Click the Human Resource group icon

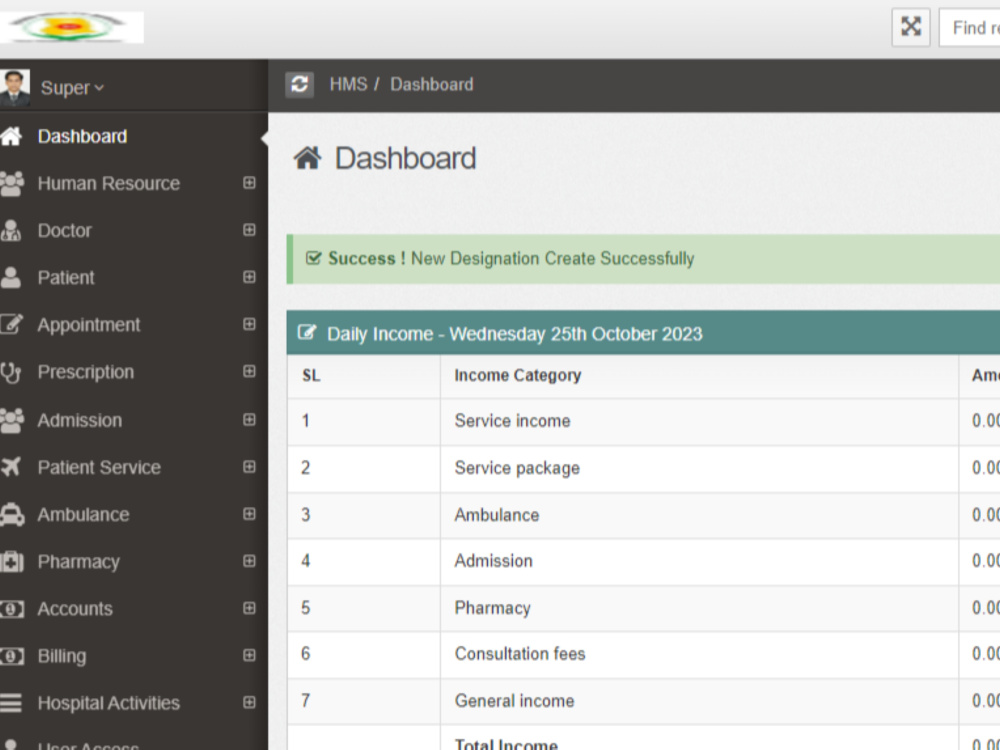click(x=11, y=183)
